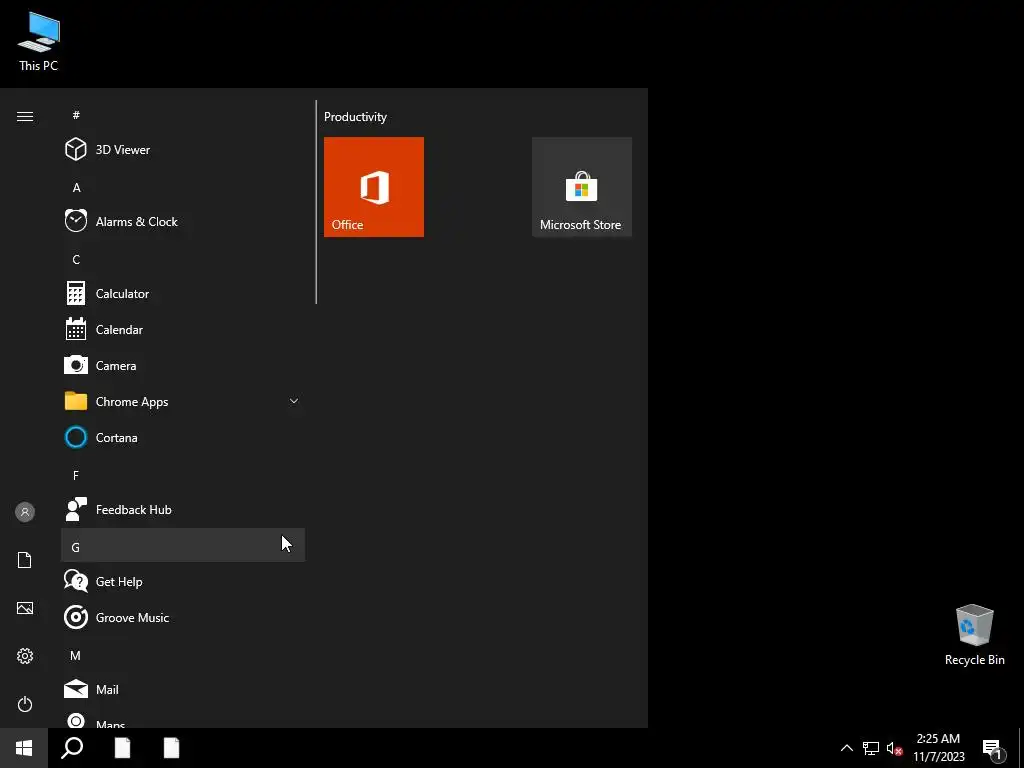
Task: Open the user account icon
Action: (x=25, y=512)
